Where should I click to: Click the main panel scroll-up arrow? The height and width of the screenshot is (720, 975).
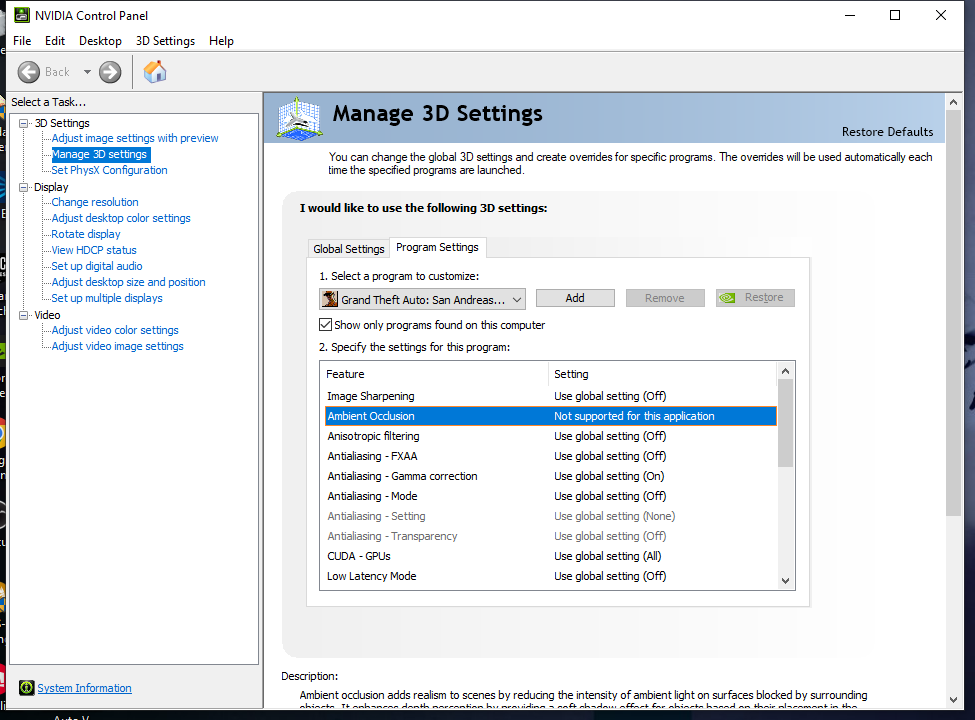[x=953, y=101]
